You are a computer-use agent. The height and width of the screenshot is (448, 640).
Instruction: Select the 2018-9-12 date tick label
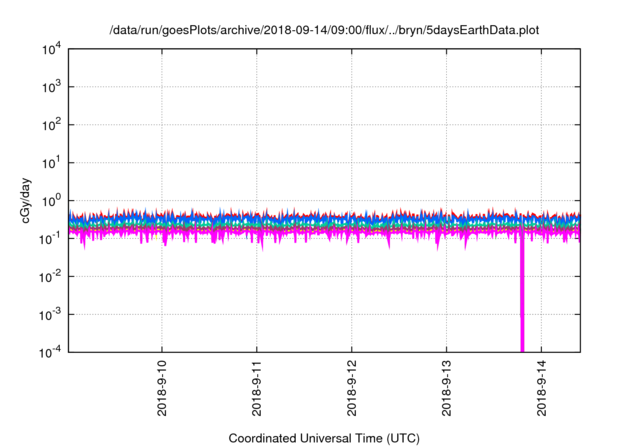(352, 388)
